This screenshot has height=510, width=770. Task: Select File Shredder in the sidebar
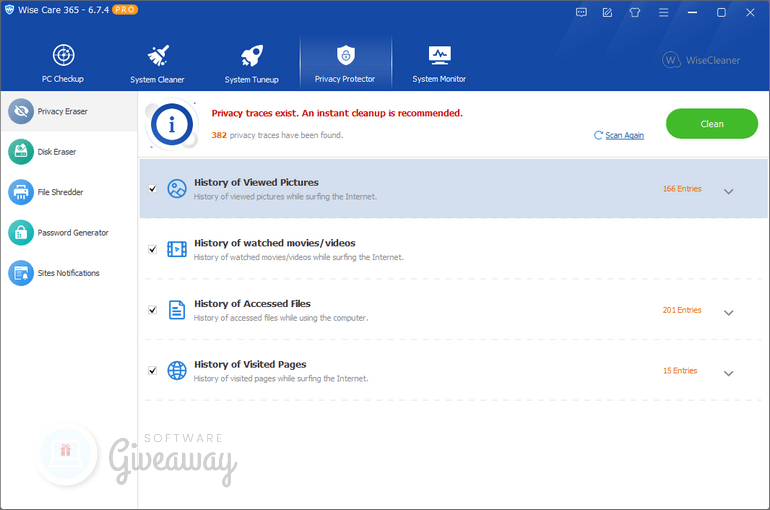(60, 192)
